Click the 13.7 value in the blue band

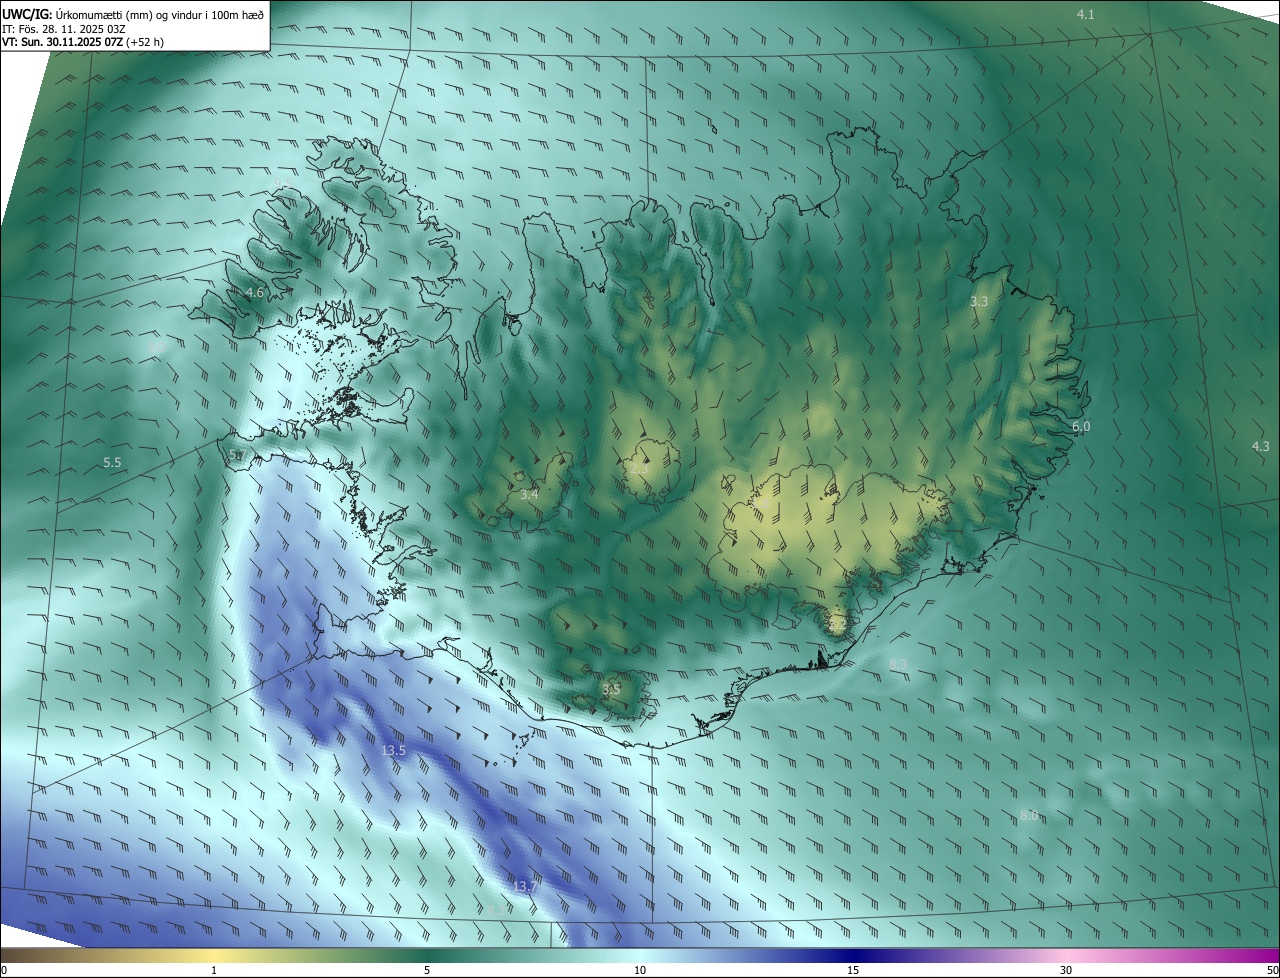point(524,887)
